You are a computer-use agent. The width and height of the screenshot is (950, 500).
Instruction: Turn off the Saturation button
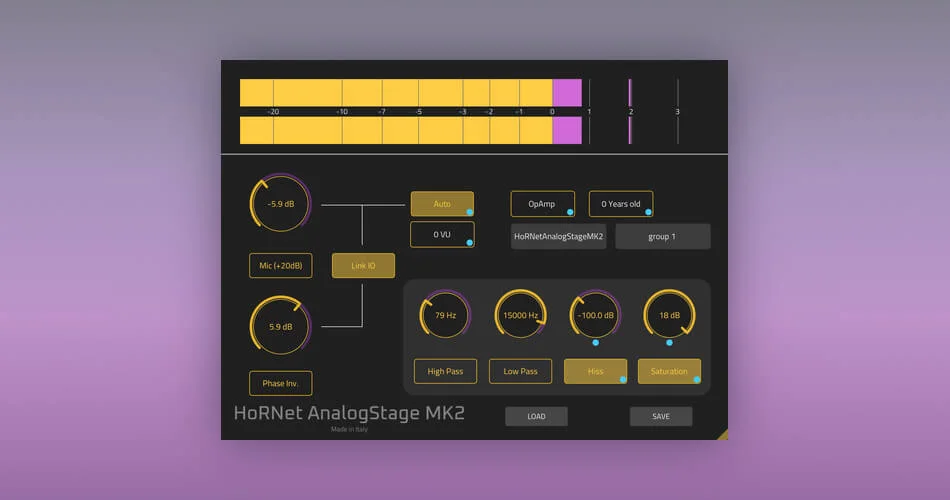point(669,371)
